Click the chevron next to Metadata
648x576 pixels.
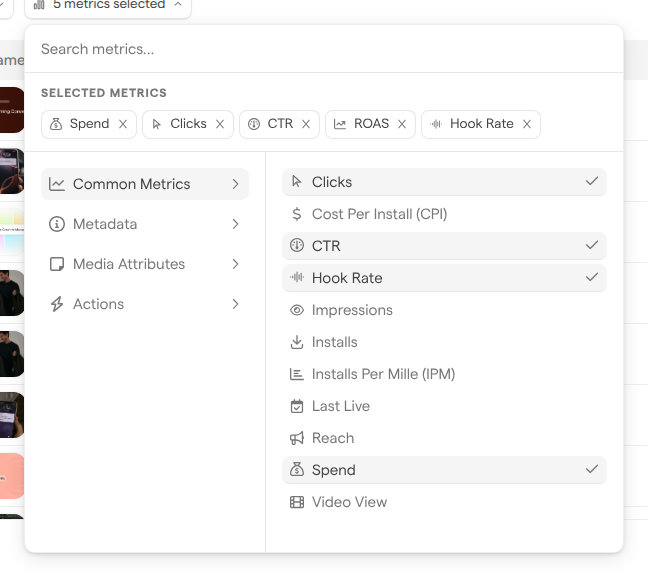click(235, 224)
